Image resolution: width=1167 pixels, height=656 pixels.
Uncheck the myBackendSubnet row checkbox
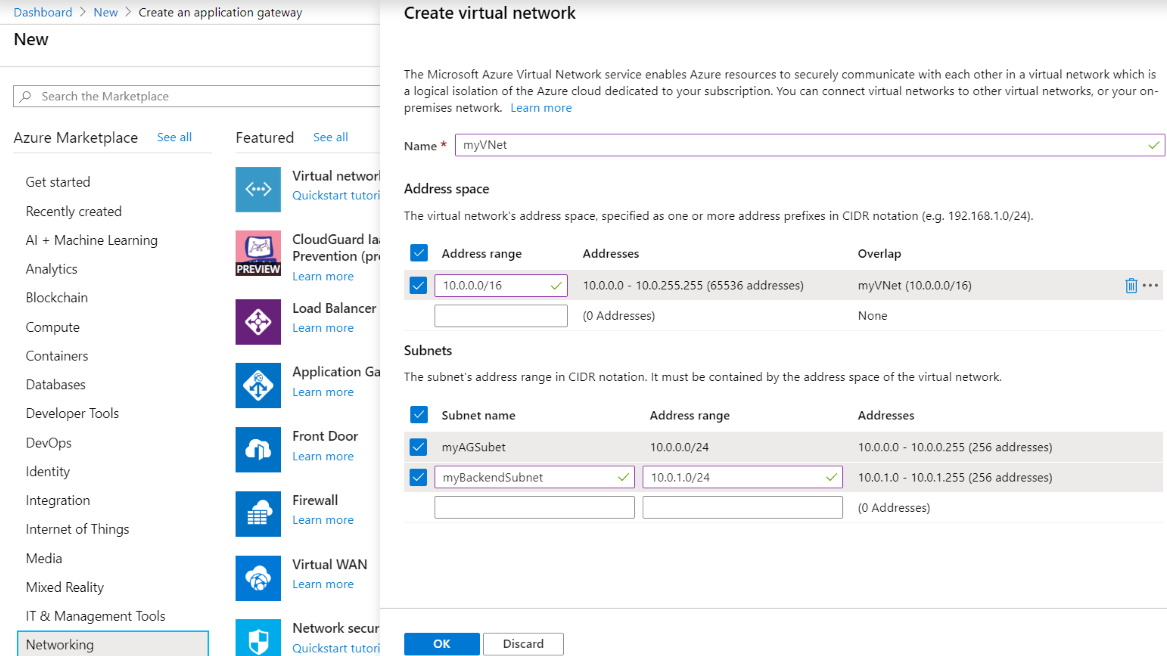pyautogui.click(x=419, y=477)
